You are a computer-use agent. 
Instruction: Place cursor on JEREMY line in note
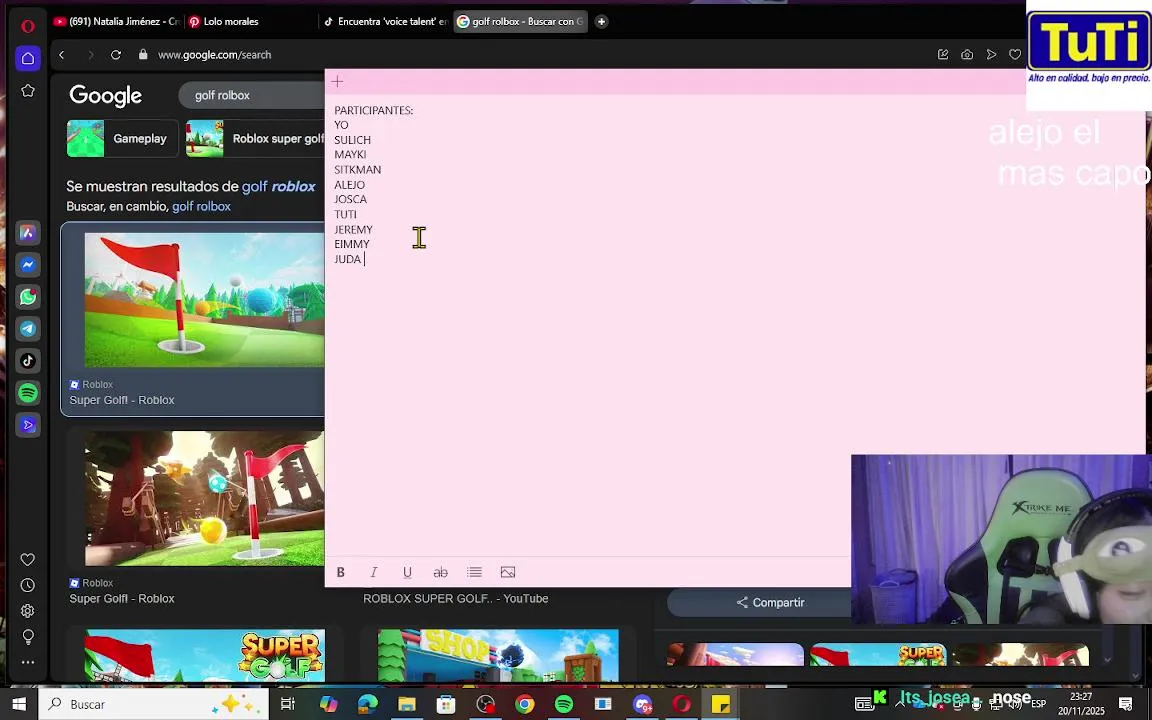pos(353,230)
